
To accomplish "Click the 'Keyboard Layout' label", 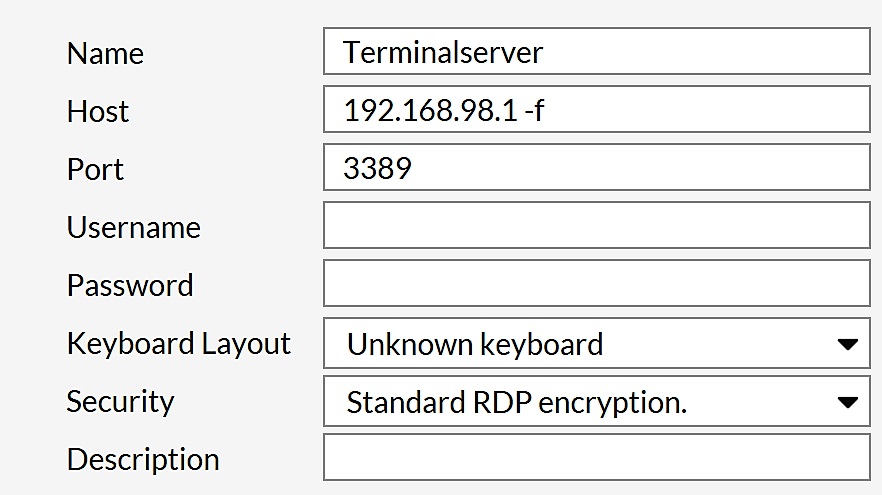I will point(178,343).
